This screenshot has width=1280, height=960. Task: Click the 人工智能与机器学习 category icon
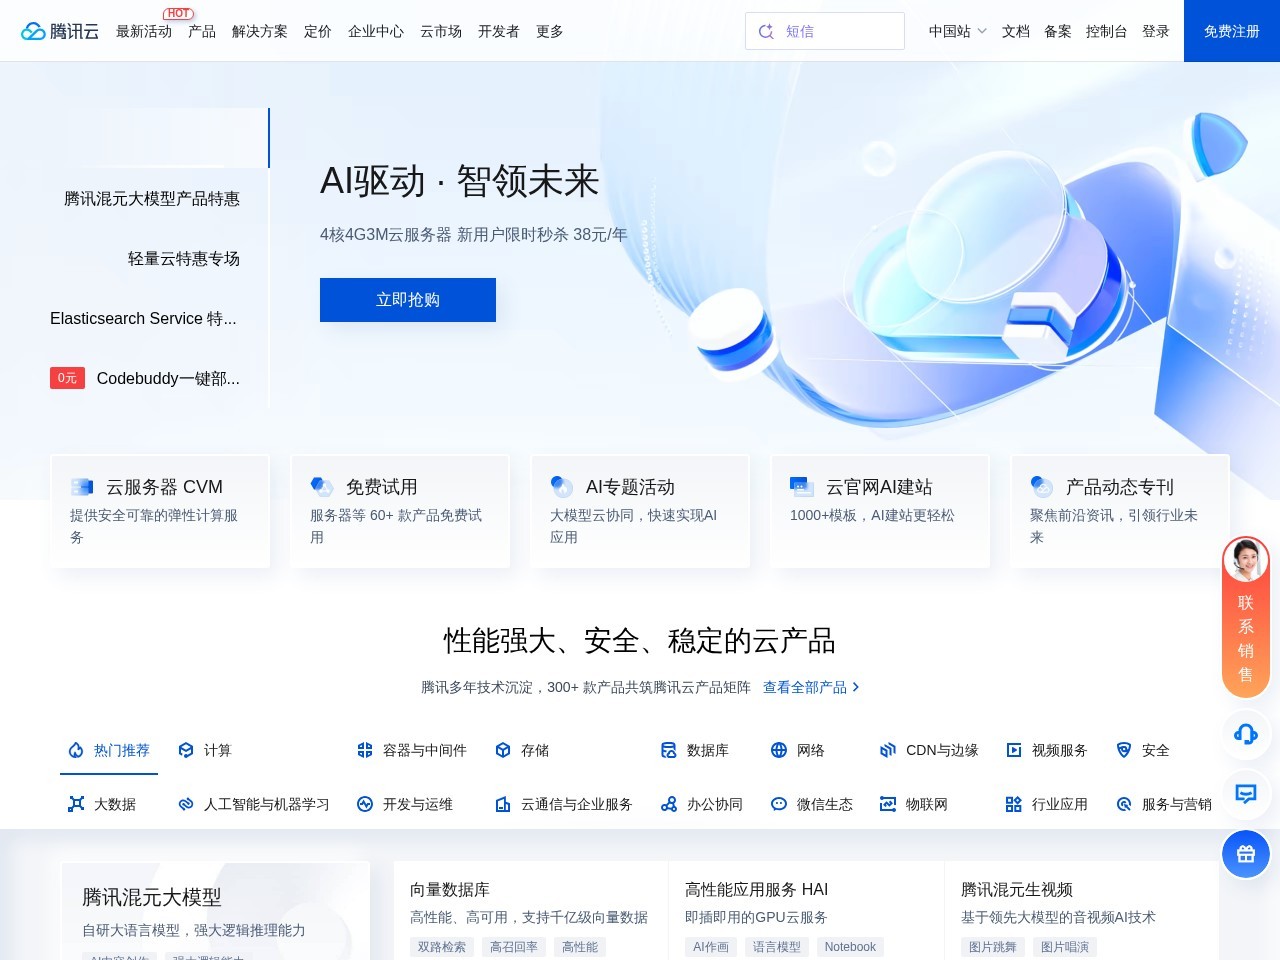184,804
